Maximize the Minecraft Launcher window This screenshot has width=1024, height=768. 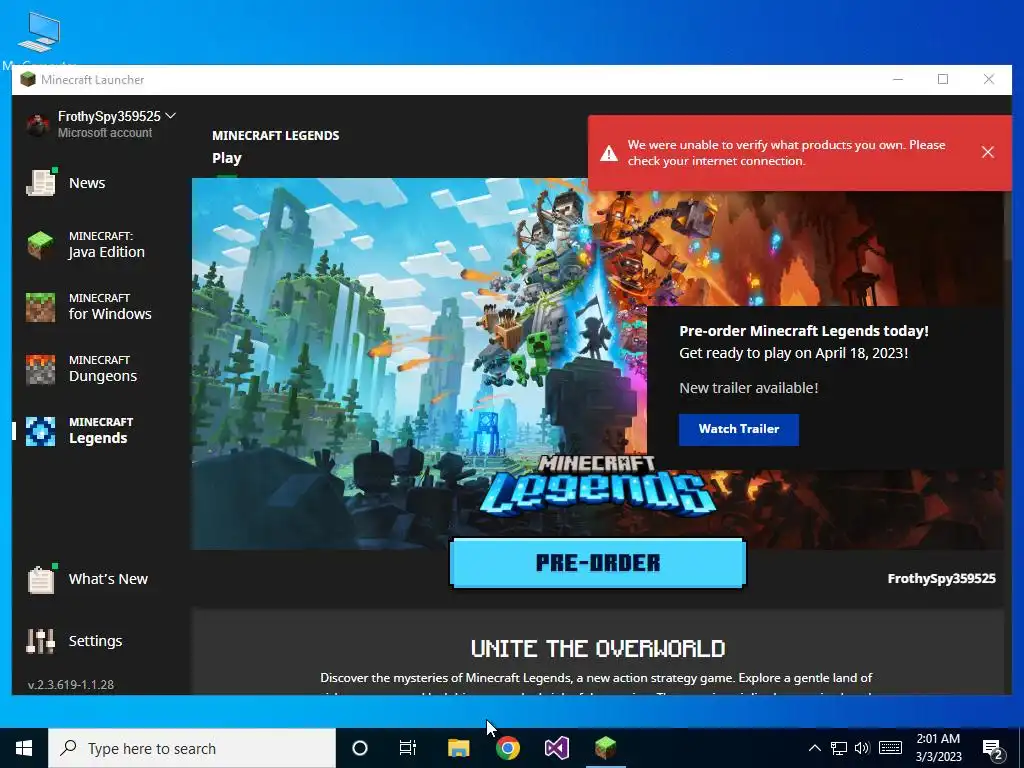tap(943, 80)
